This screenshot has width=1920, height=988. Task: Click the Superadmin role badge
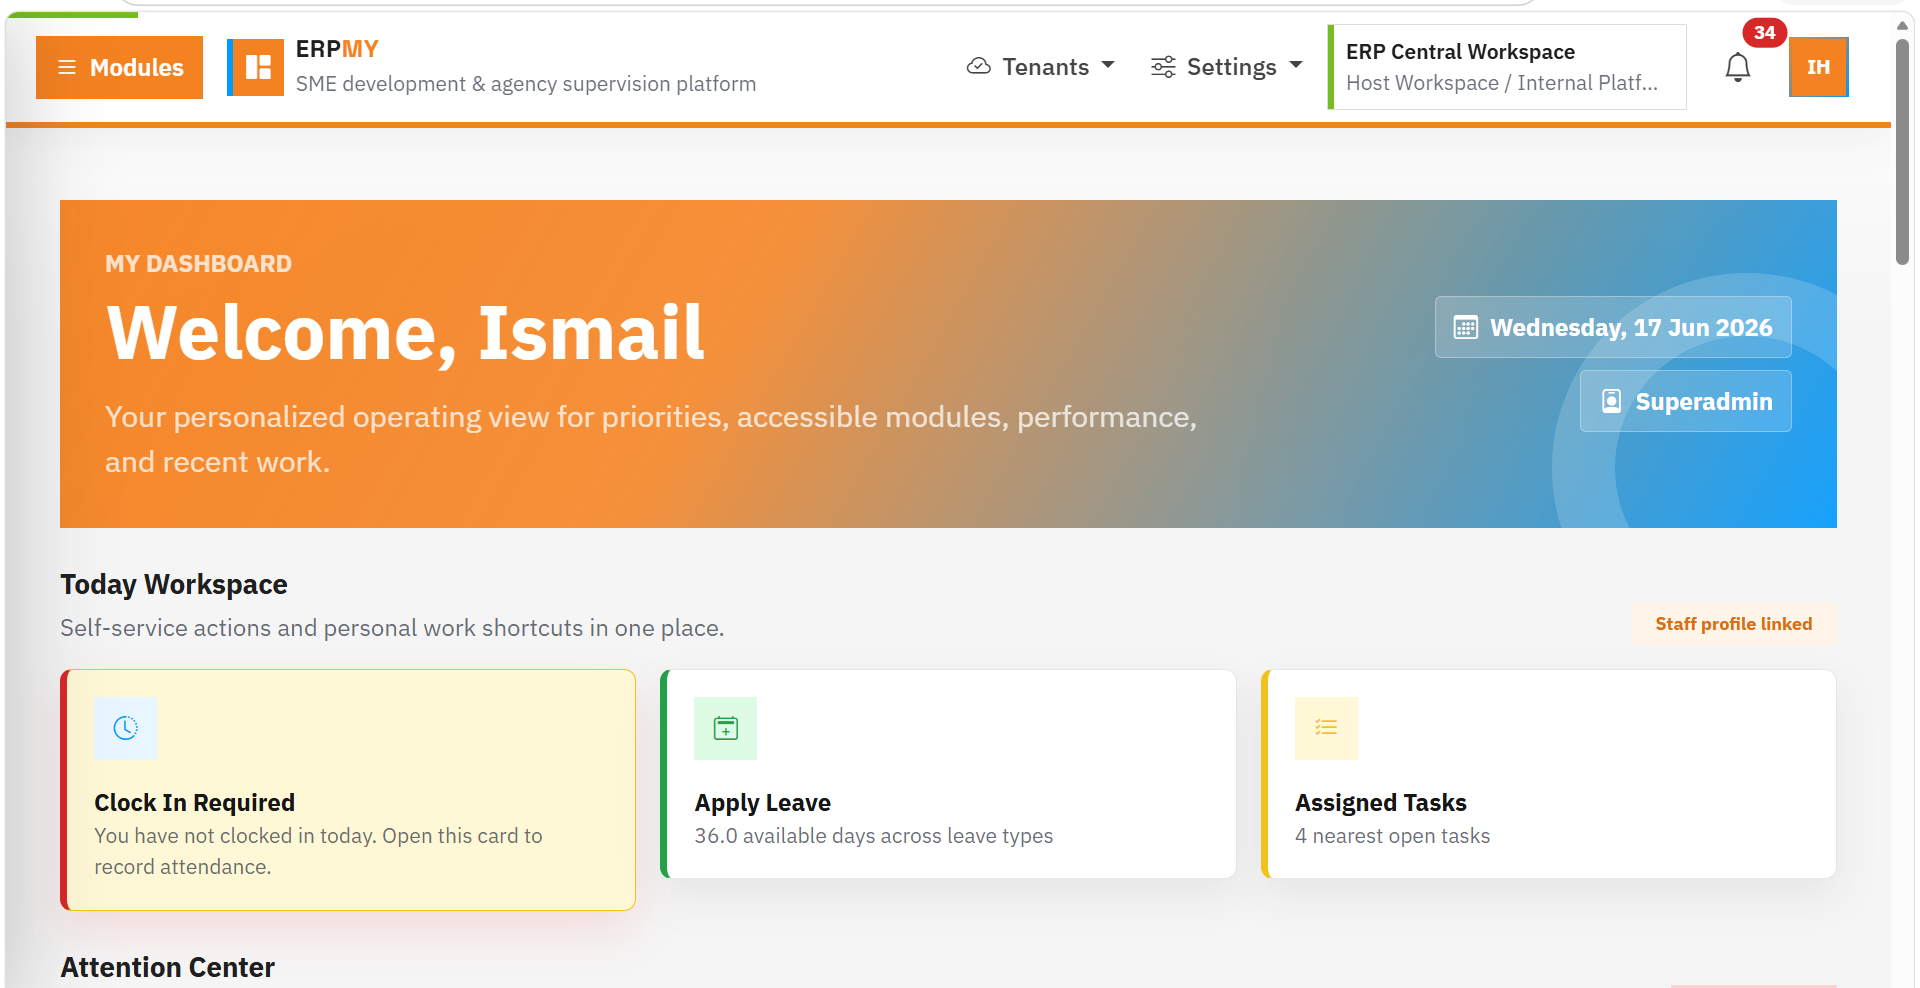1686,401
